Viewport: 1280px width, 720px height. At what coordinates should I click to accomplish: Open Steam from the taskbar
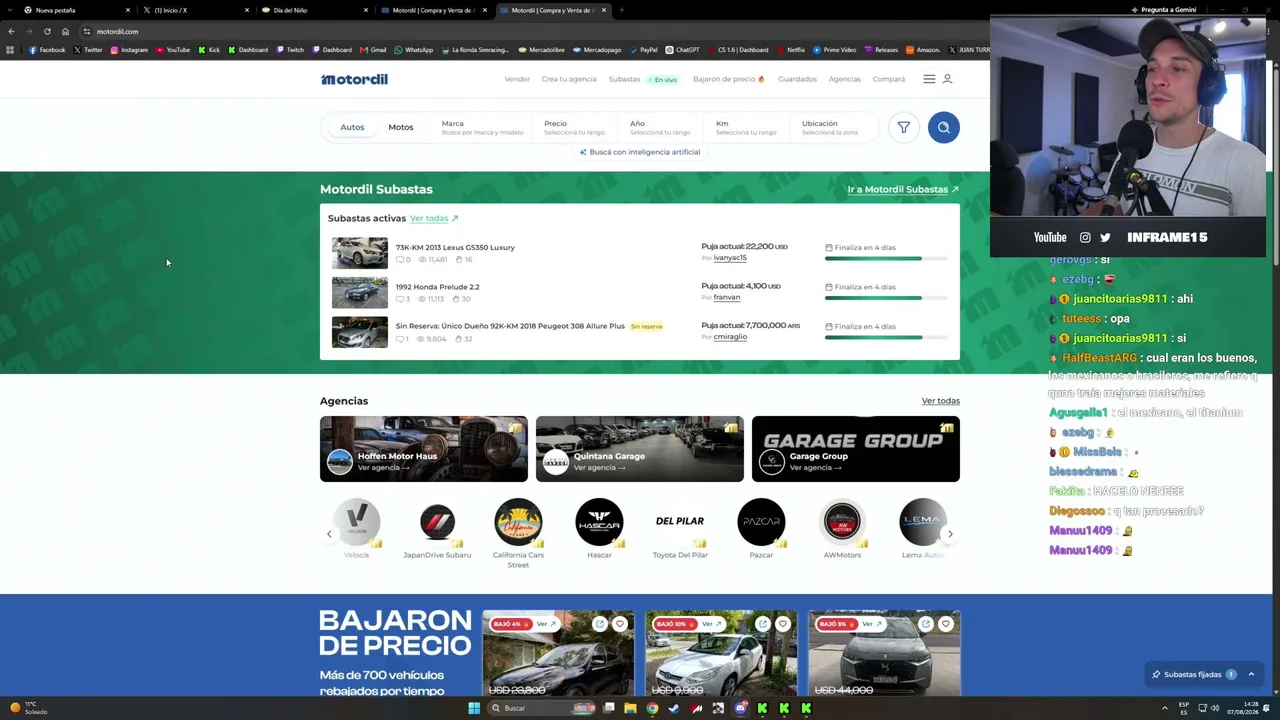tap(674, 708)
